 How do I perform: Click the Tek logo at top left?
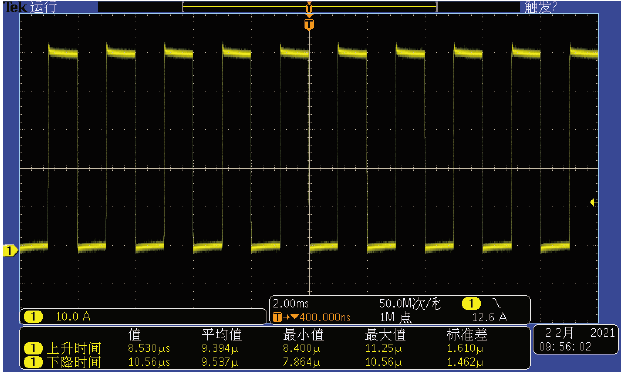click(15, 7)
